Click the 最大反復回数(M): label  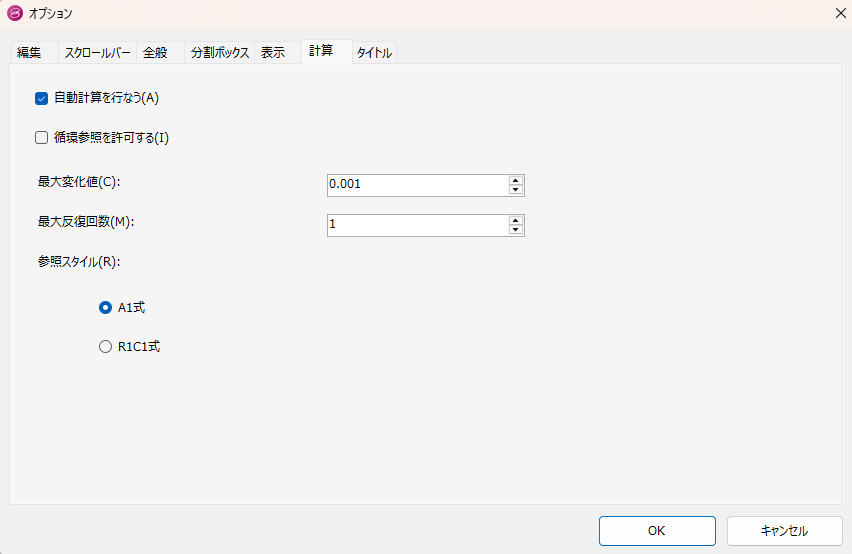pyautogui.click(x=86, y=222)
